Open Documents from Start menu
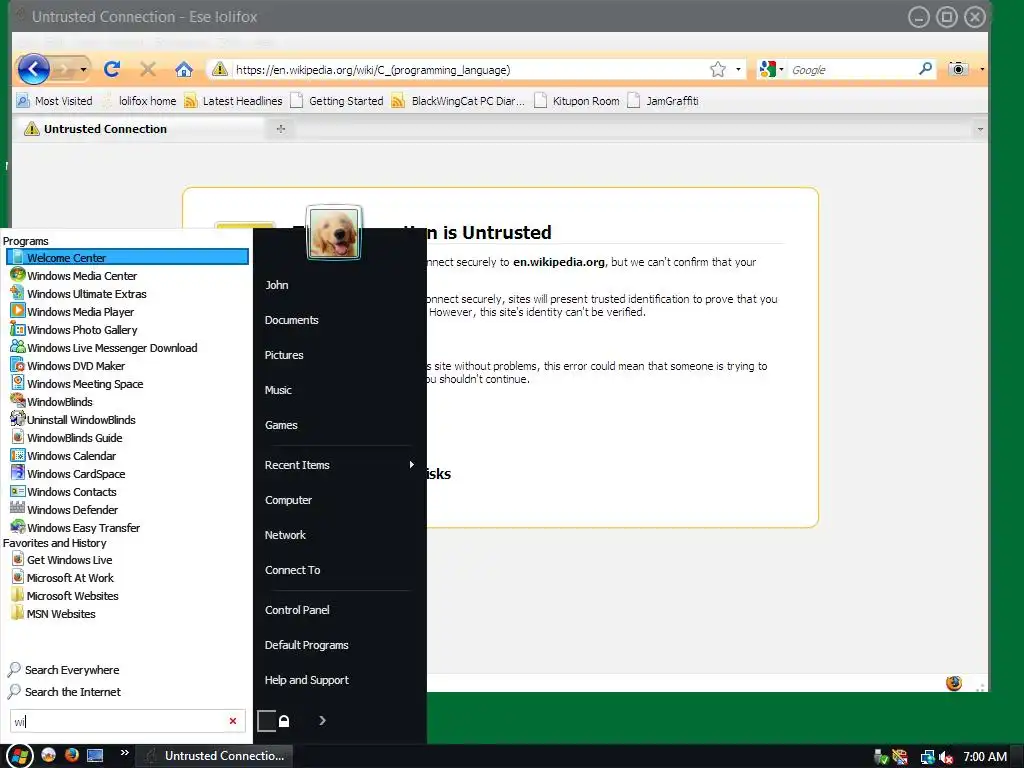The image size is (1024, 768). (x=291, y=320)
